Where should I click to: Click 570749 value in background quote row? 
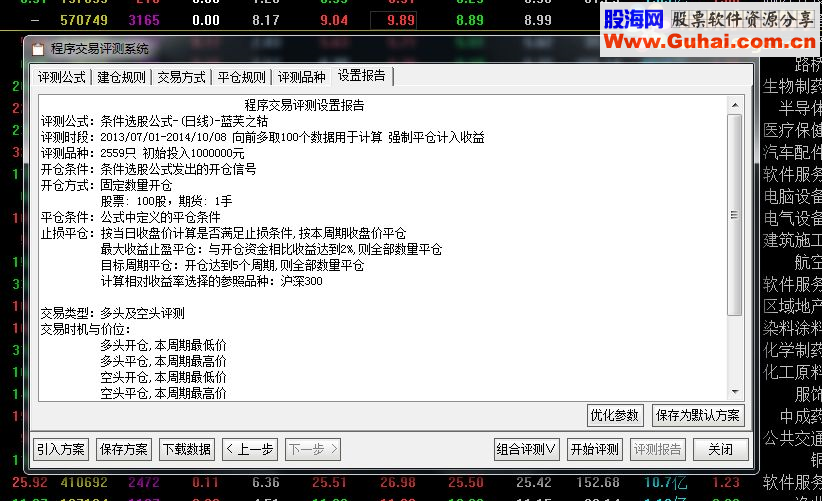[x=84, y=20]
